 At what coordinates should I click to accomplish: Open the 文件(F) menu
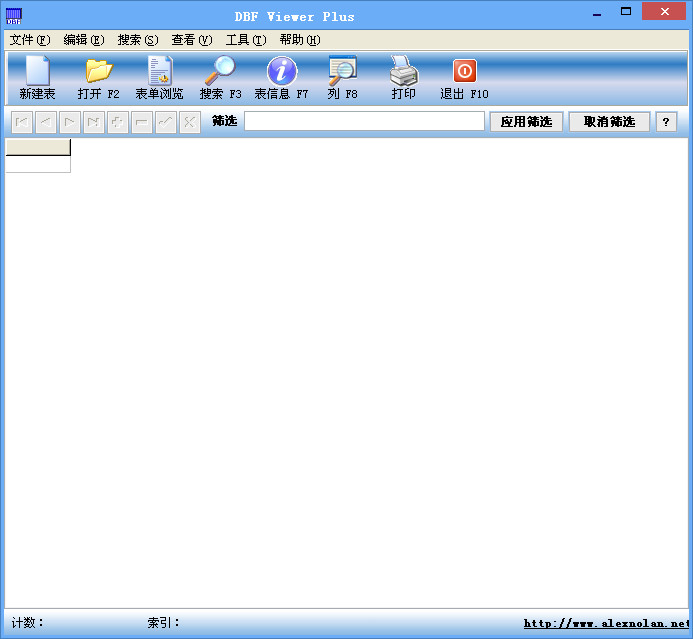30,40
